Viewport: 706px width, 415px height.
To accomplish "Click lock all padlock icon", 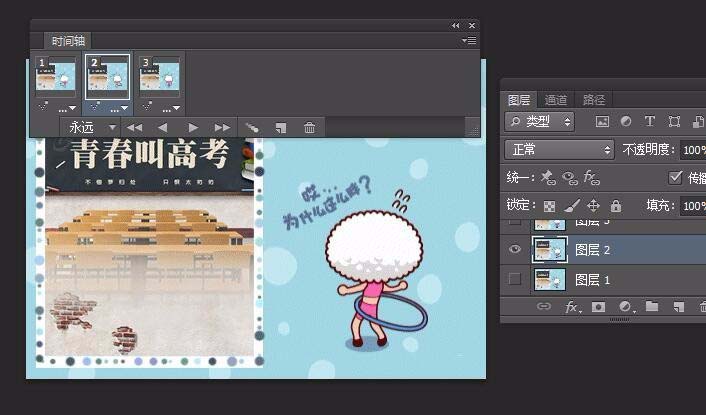I will tap(615, 206).
